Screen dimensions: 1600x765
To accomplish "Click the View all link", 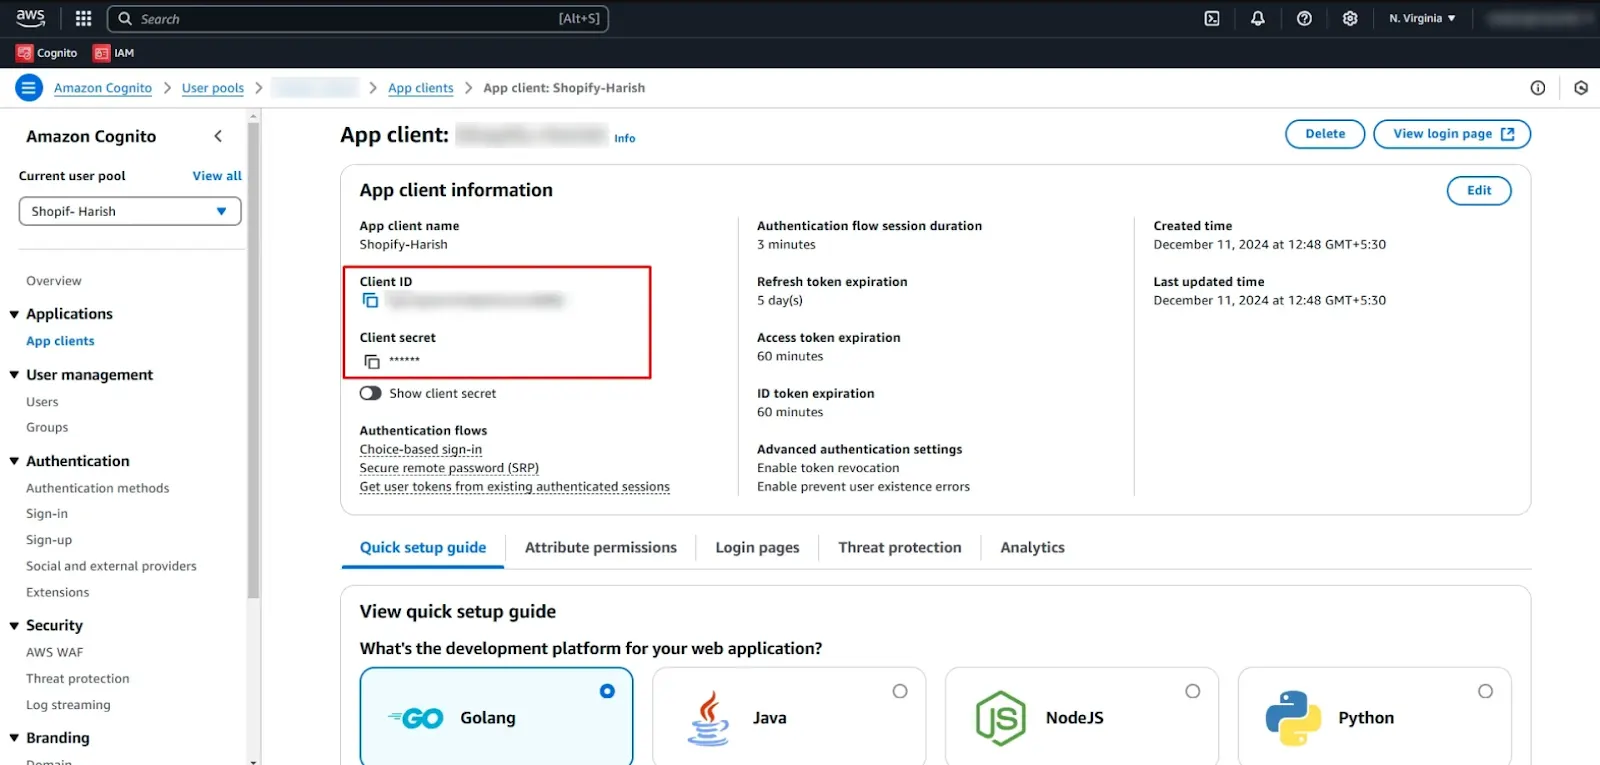I will click(217, 176).
